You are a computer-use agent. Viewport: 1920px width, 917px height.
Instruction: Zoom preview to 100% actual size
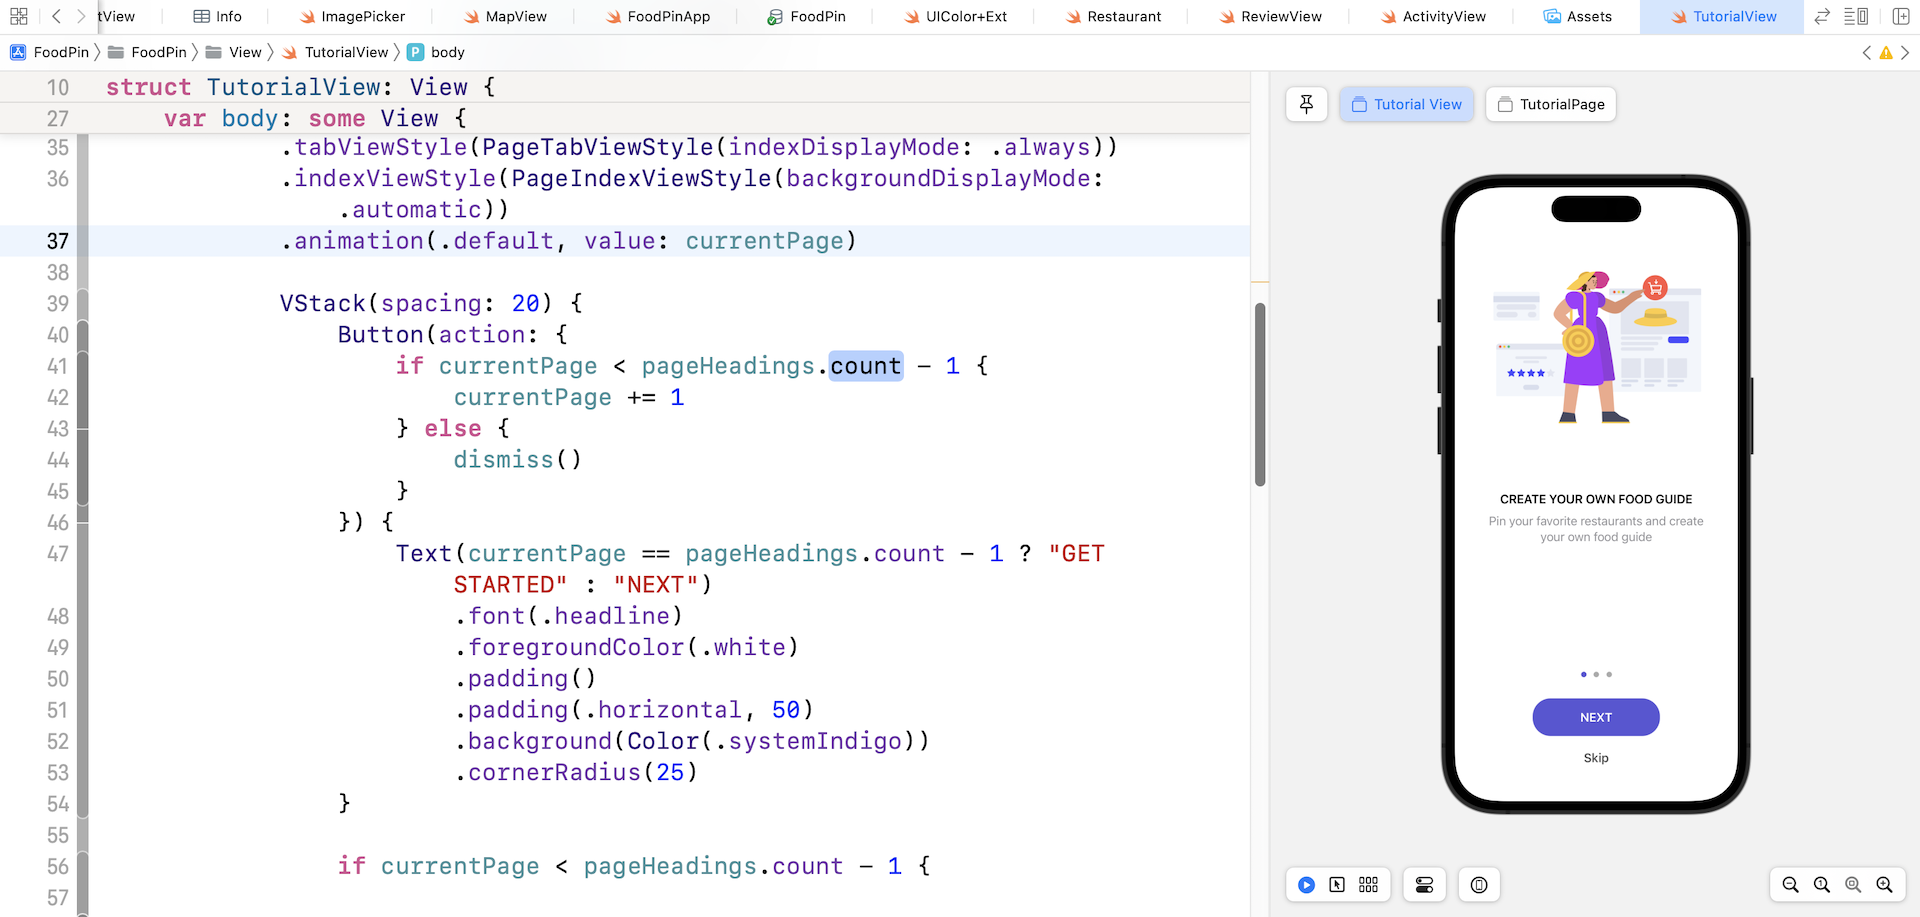(x=1822, y=885)
